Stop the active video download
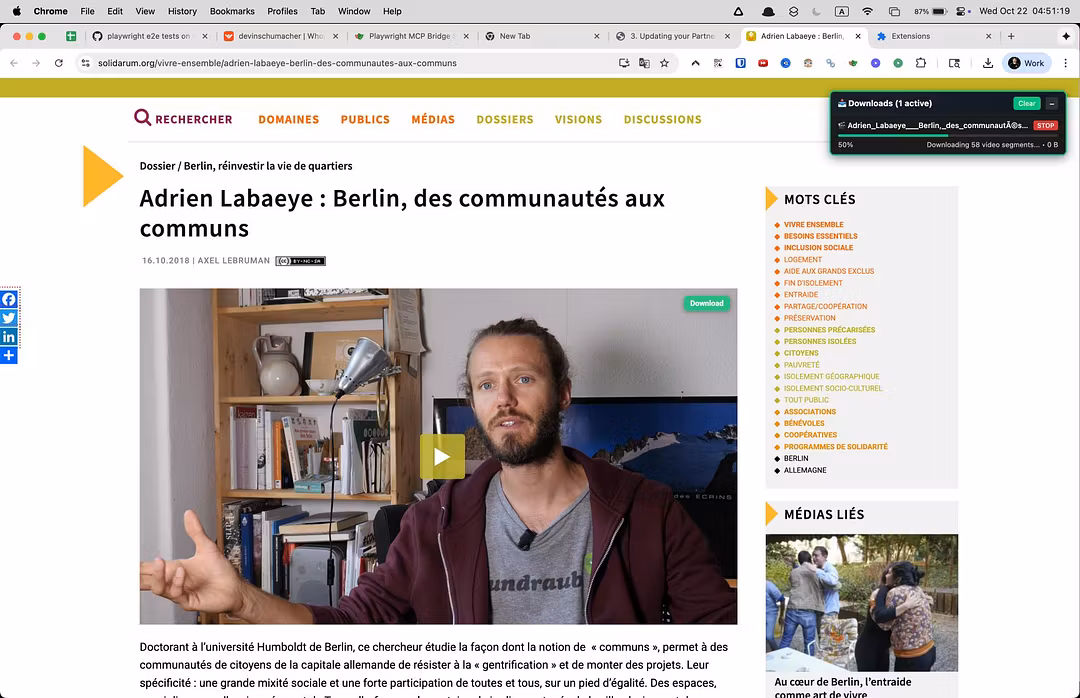 click(1045, 125)
